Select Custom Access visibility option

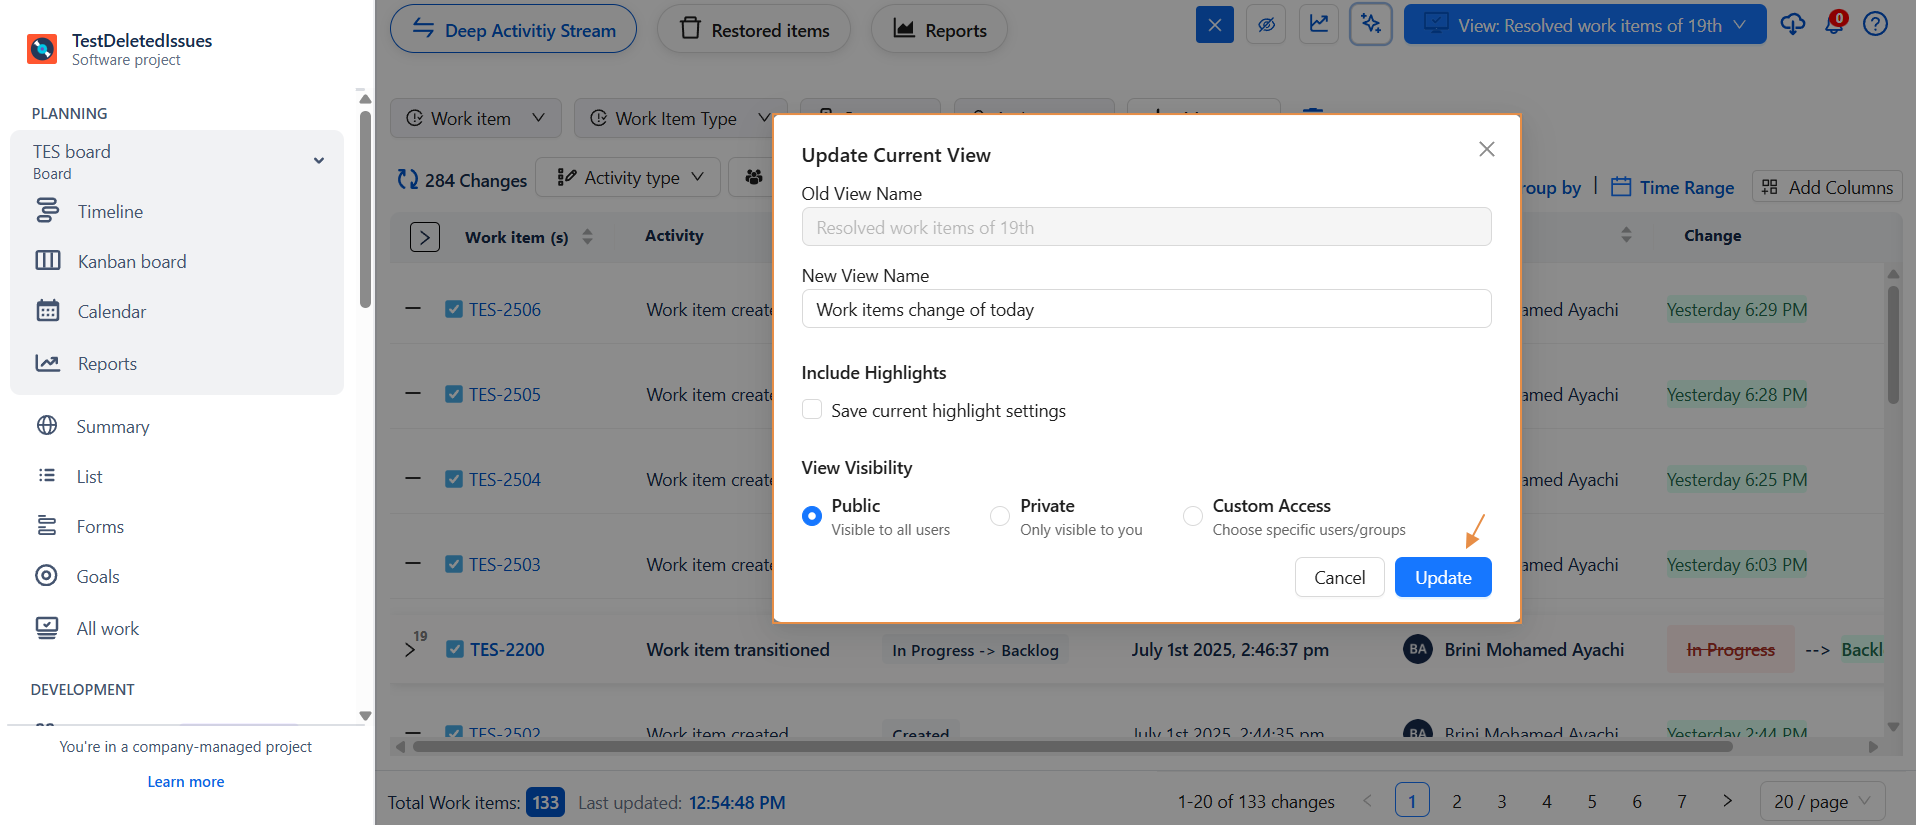pos(1192,516)
